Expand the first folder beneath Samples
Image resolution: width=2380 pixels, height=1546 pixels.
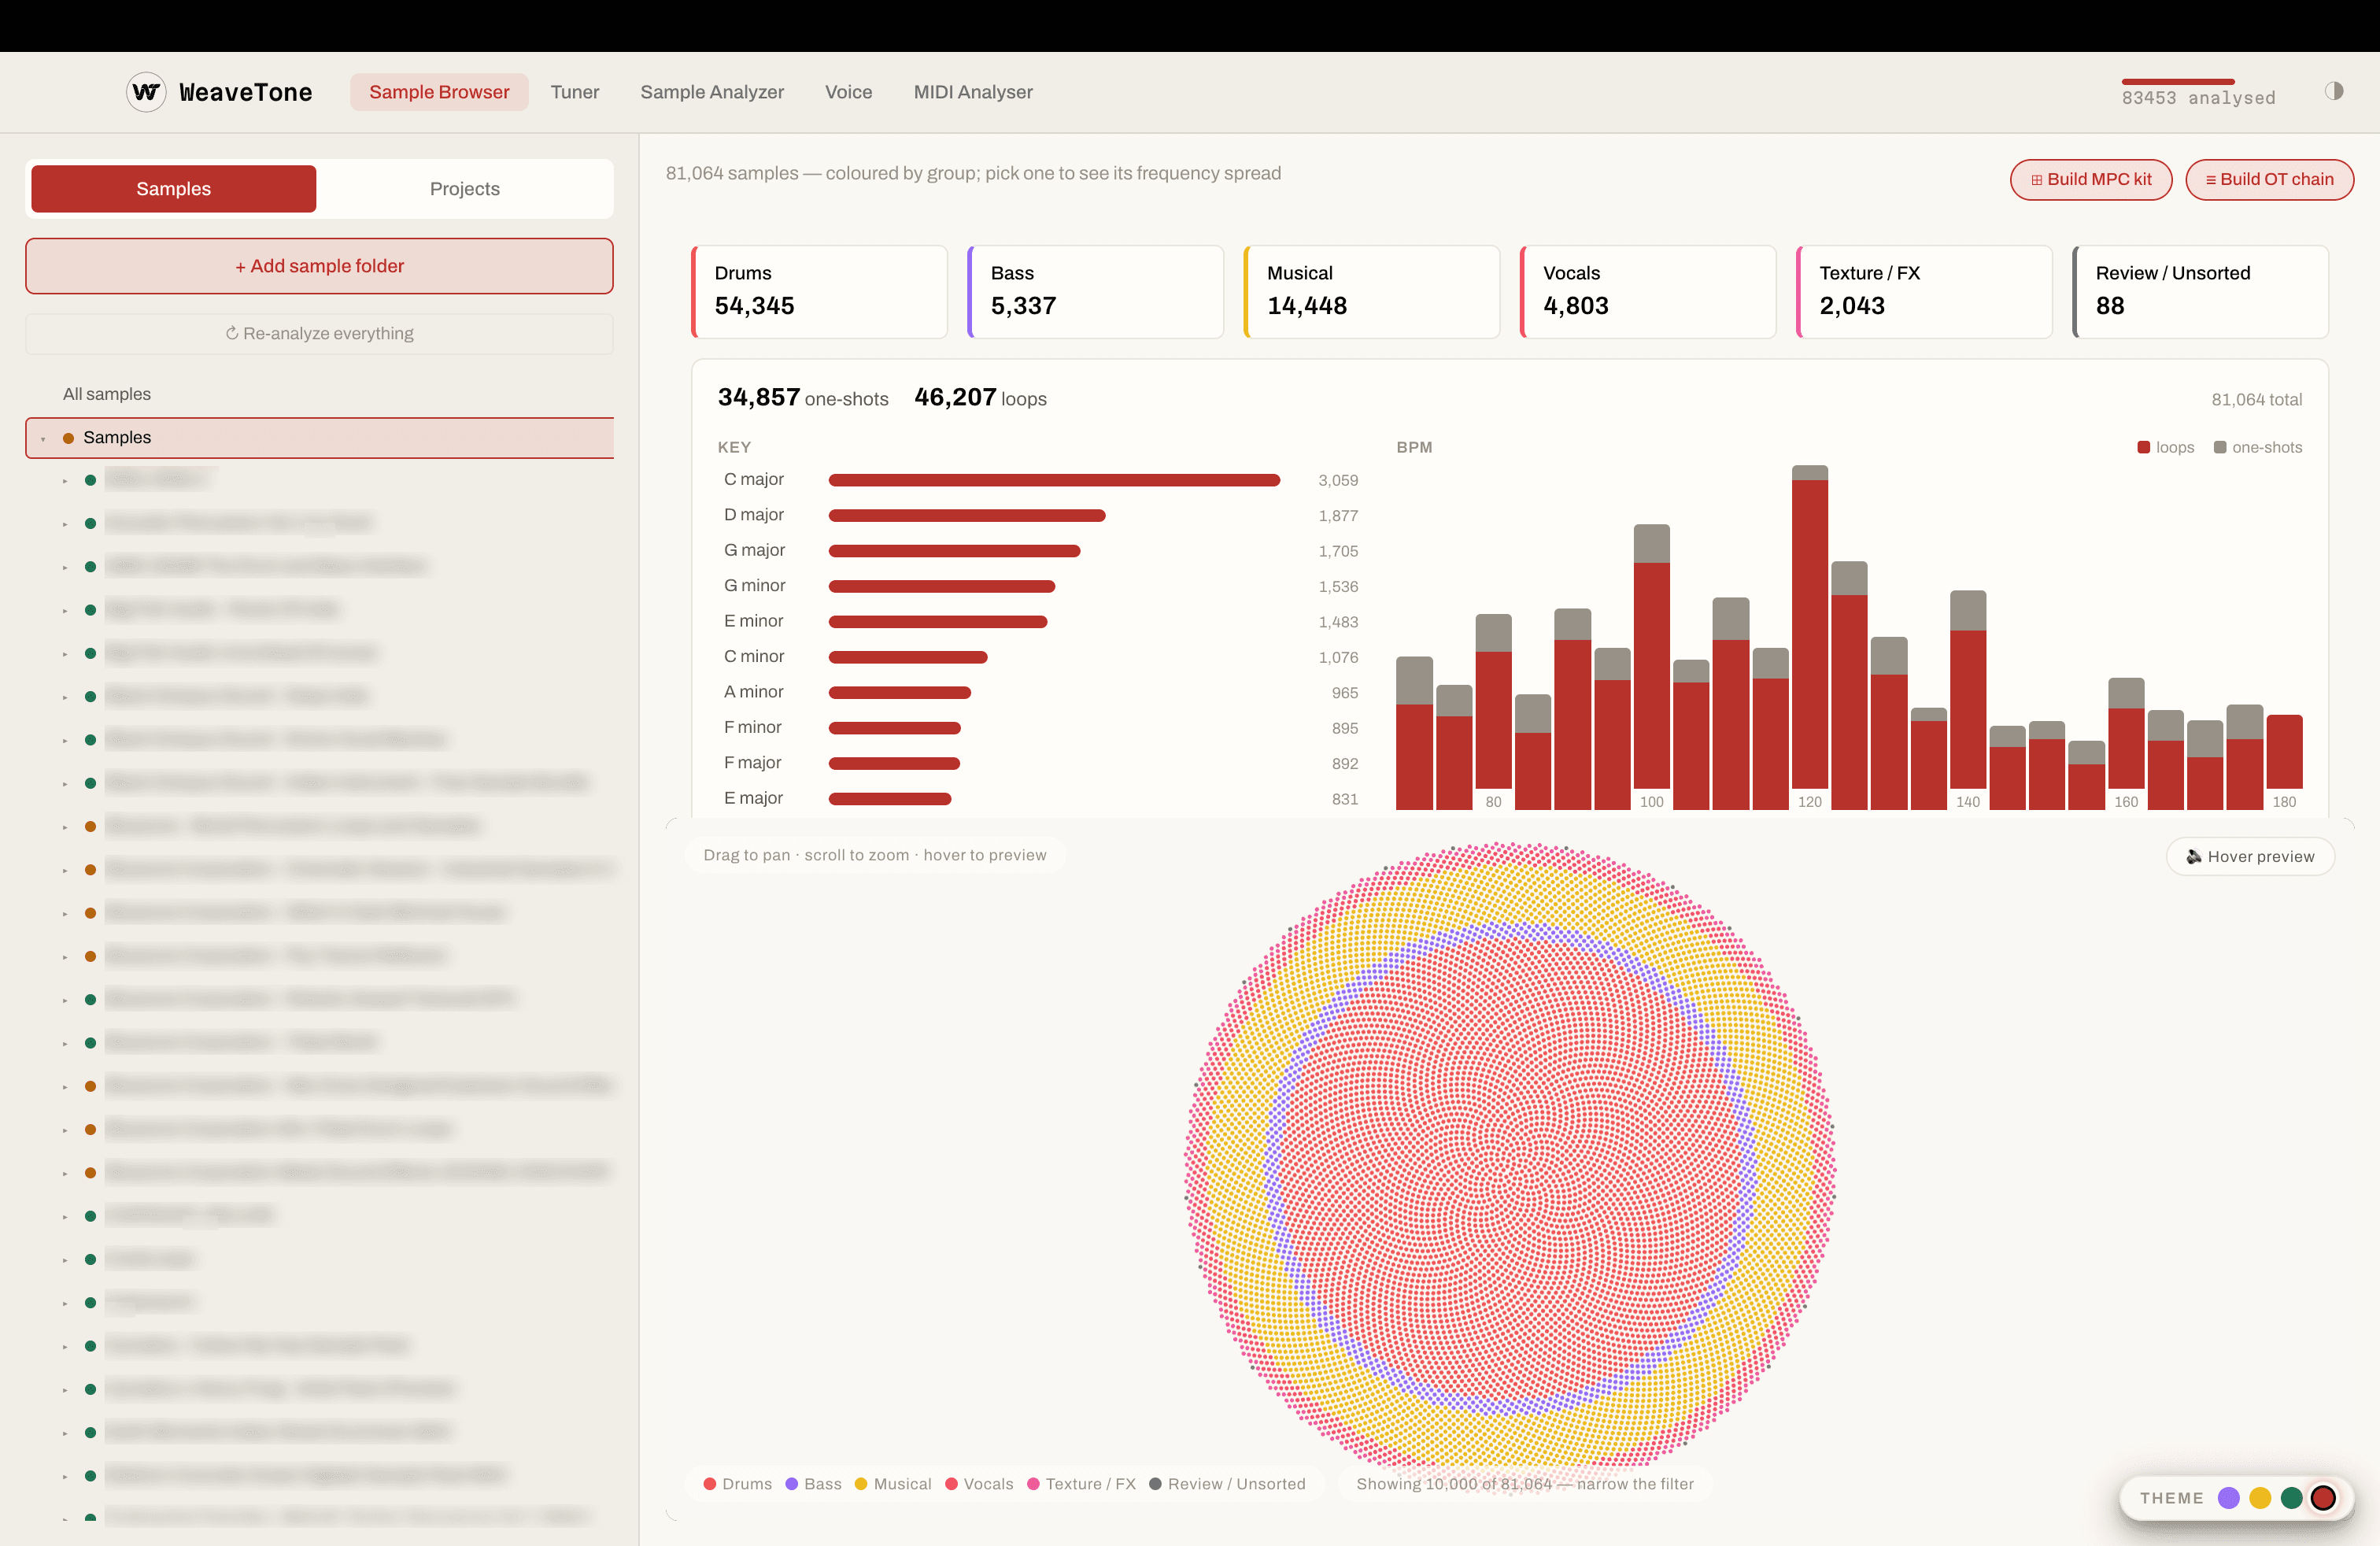65,480
